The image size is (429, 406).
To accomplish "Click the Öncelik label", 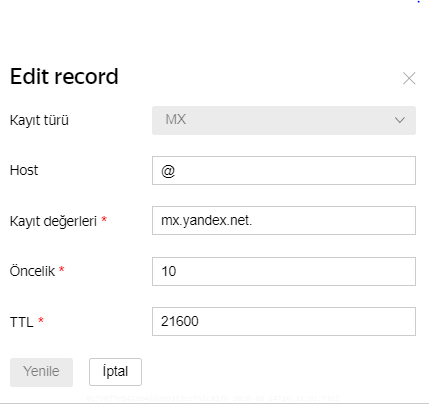I will coord(32,271).
